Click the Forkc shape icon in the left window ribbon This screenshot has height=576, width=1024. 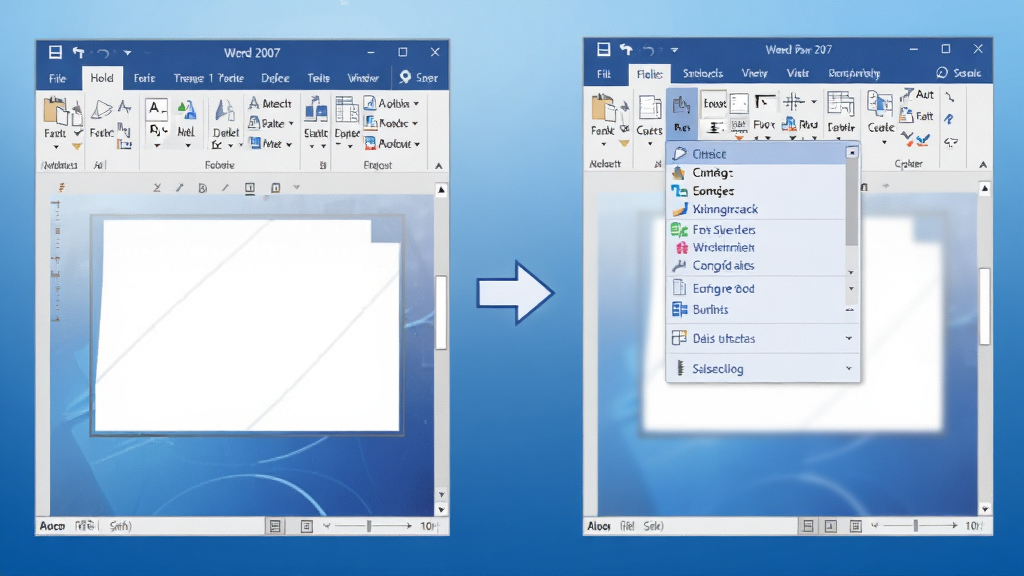[x=101, y=109]
